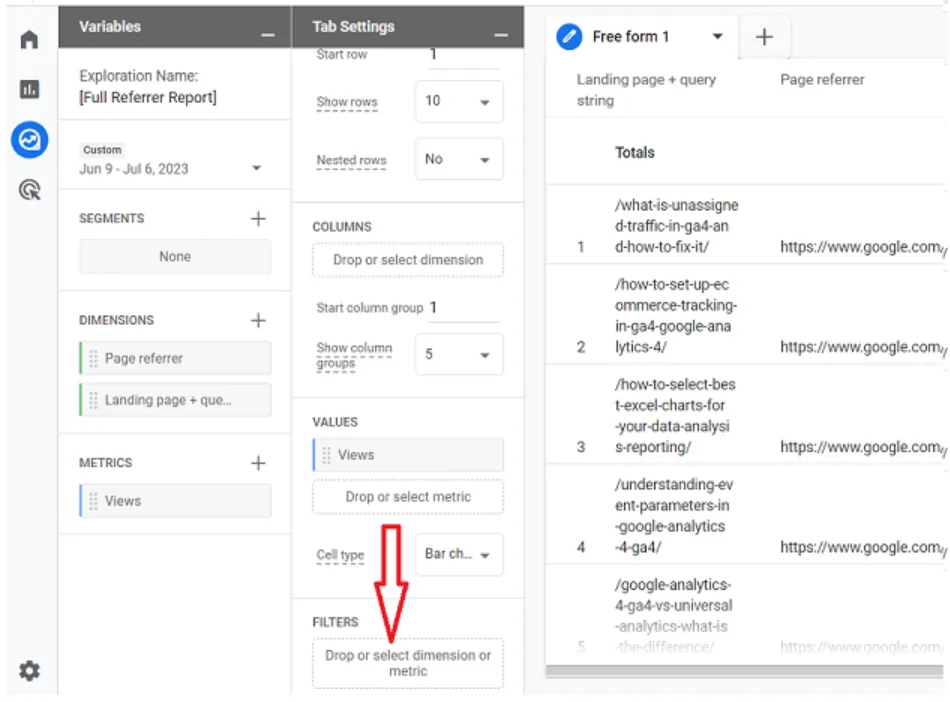
Task: Open the custom date range picker
Action: 171,168
